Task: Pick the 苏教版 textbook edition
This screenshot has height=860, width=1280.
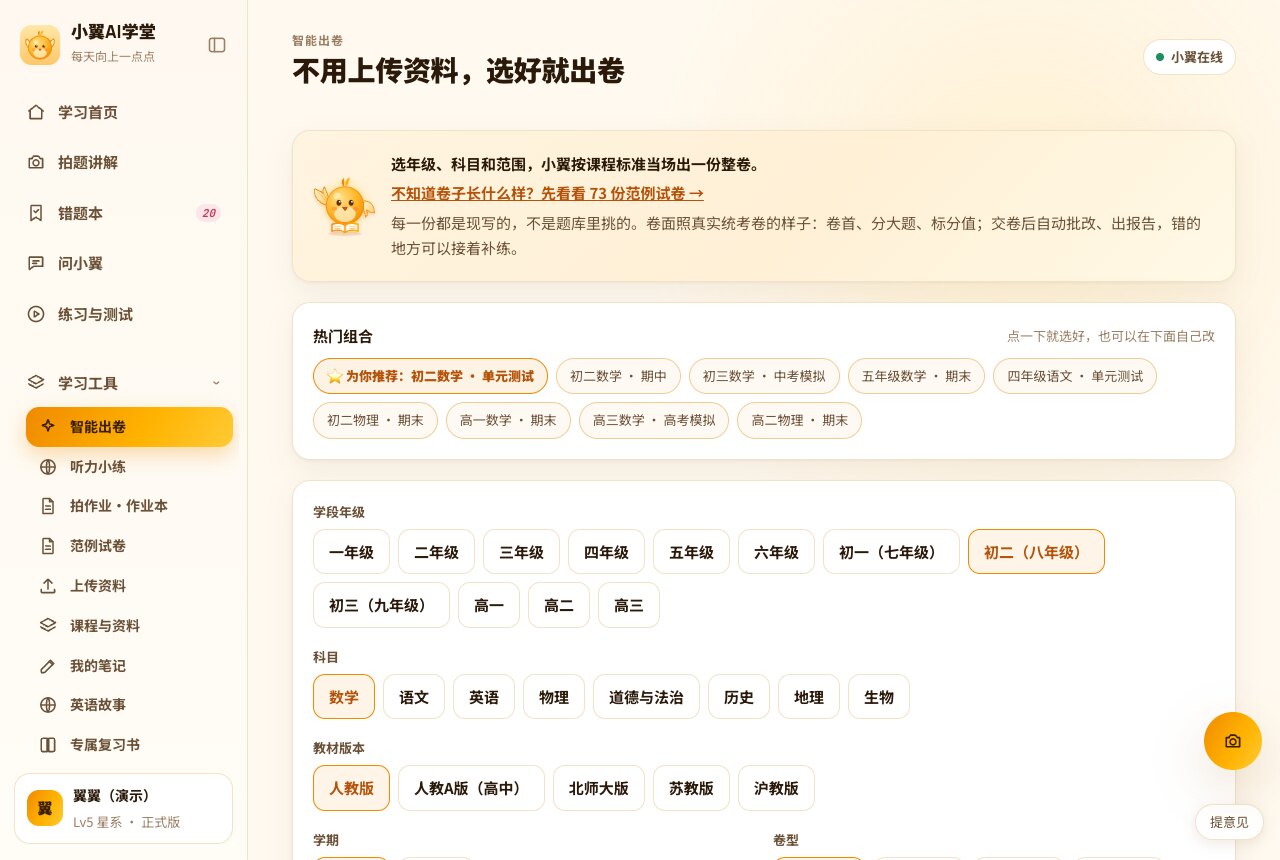Action: (x=691, y=788)
